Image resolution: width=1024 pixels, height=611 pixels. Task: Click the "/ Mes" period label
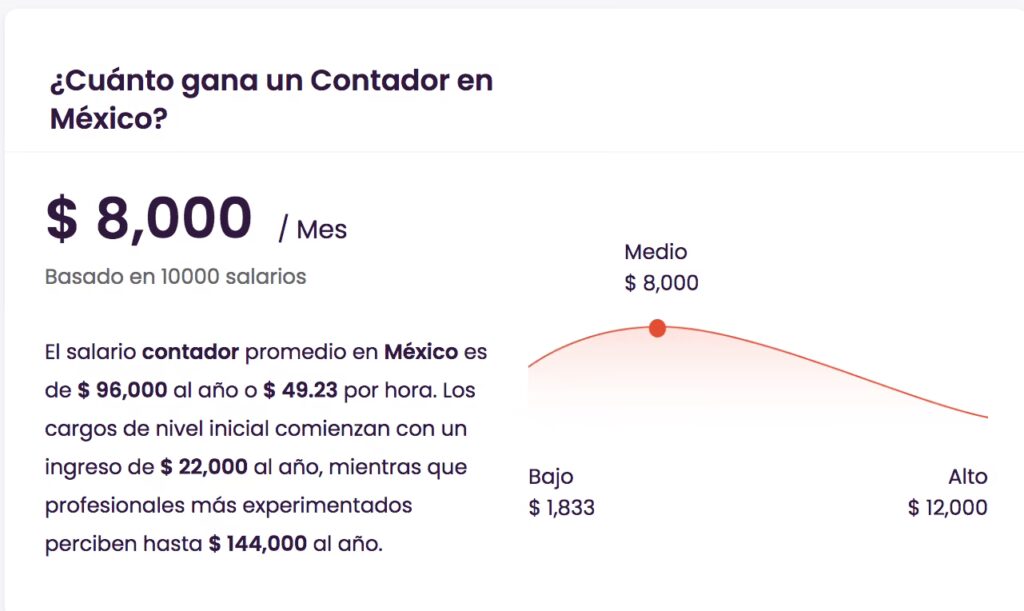point(313,230)
